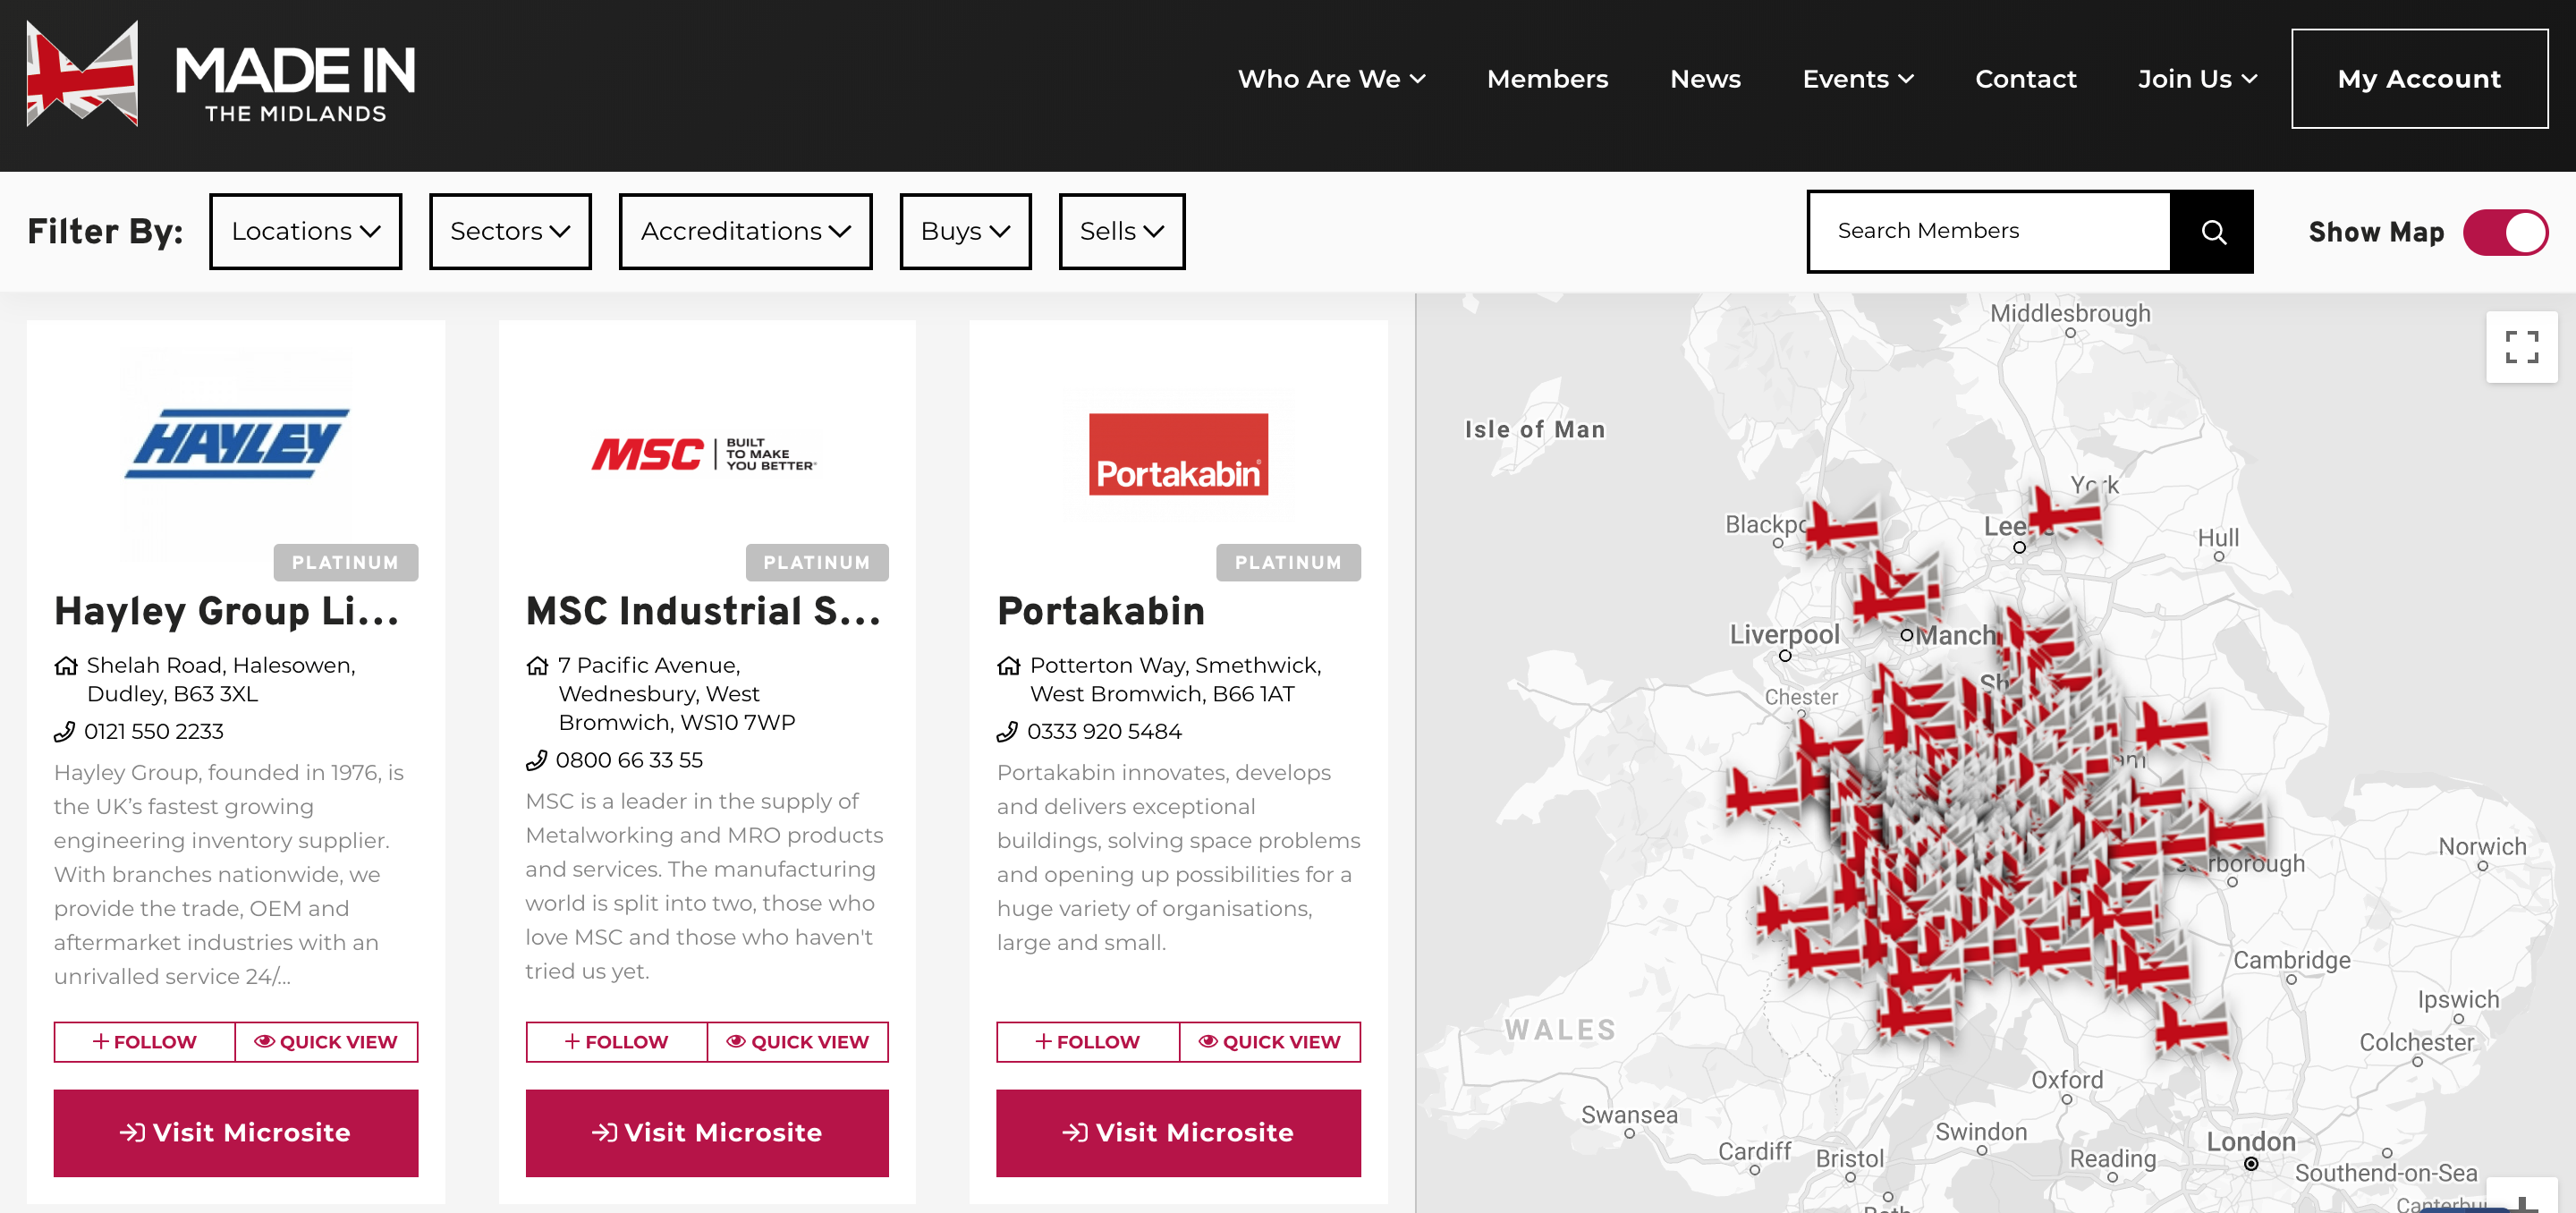Click phone icon next to 0800 66 33 55
Screen dimensions: 2576x1213
(537, 761)
